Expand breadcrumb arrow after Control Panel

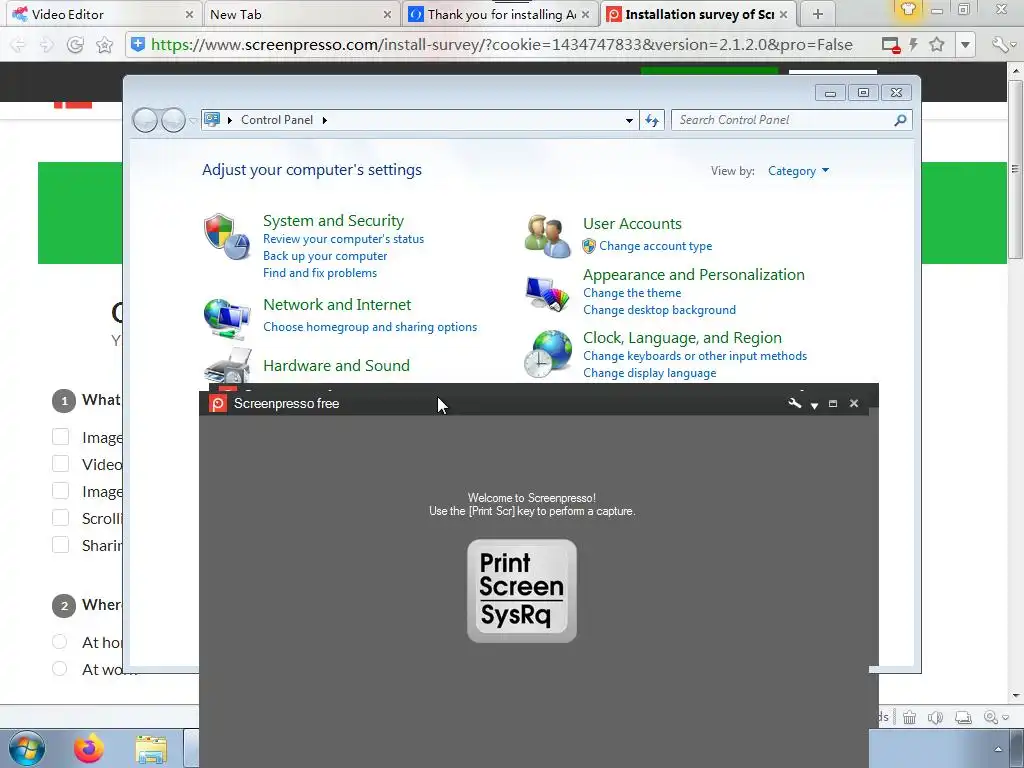click(325, 120)
